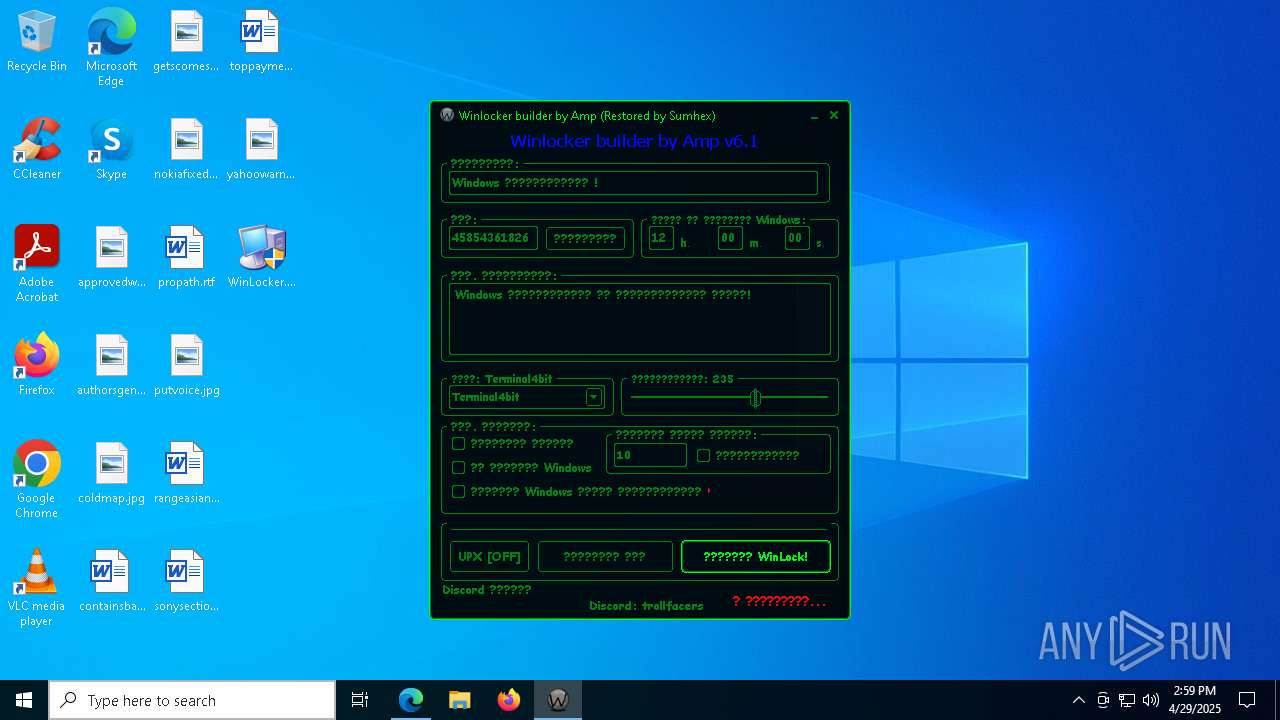Minimize the Winlocker builder window
1280x720 pixels.
click(814, 116)
